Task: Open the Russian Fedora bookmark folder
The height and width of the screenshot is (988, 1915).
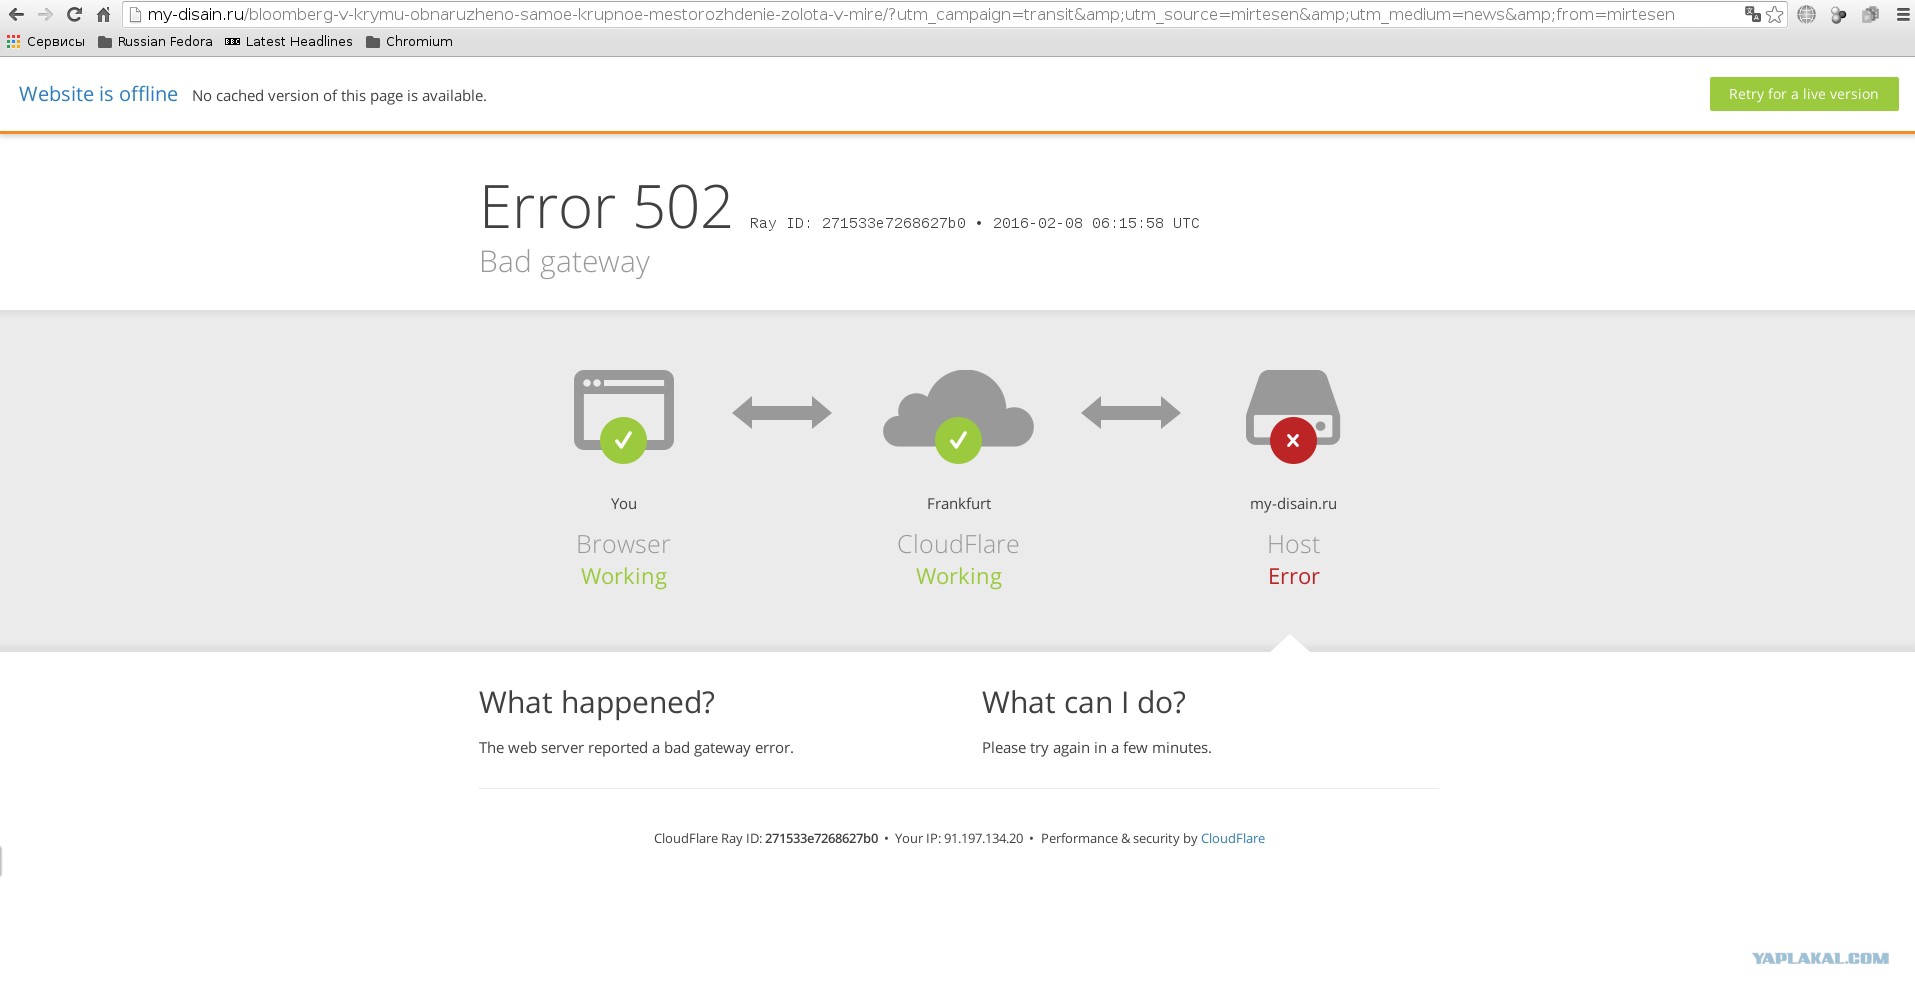Action: coord(155,42)
